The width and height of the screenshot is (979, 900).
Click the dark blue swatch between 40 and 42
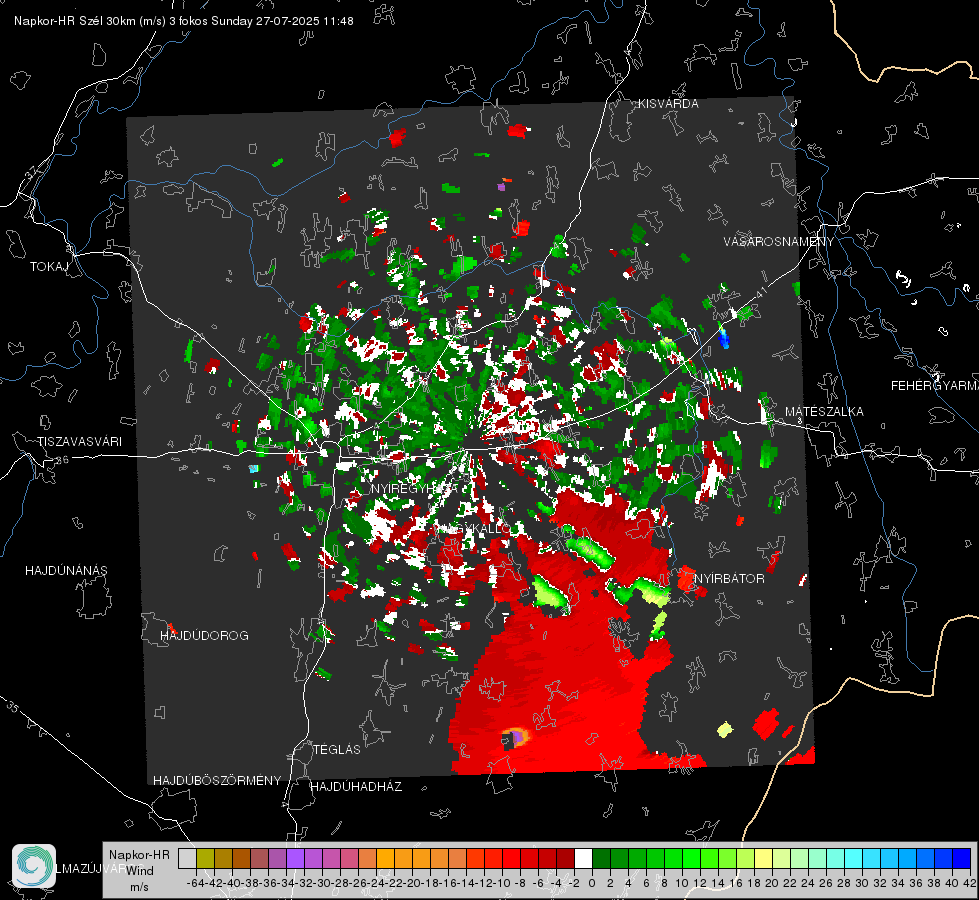tap(962, 858)
